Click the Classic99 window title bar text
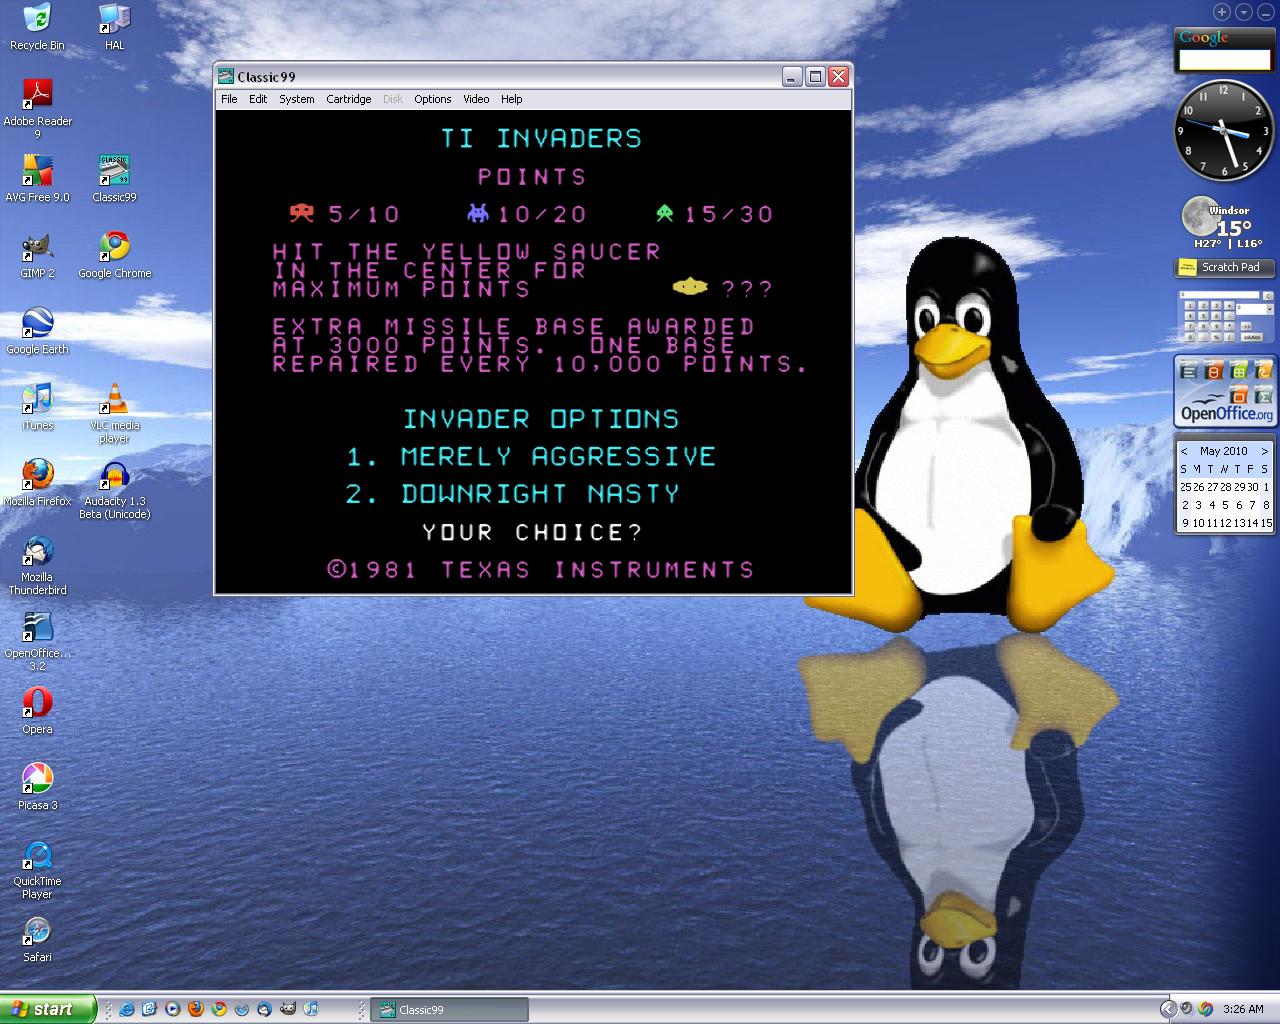The height and width of the screenshot is (1024, 1280). 266,77
